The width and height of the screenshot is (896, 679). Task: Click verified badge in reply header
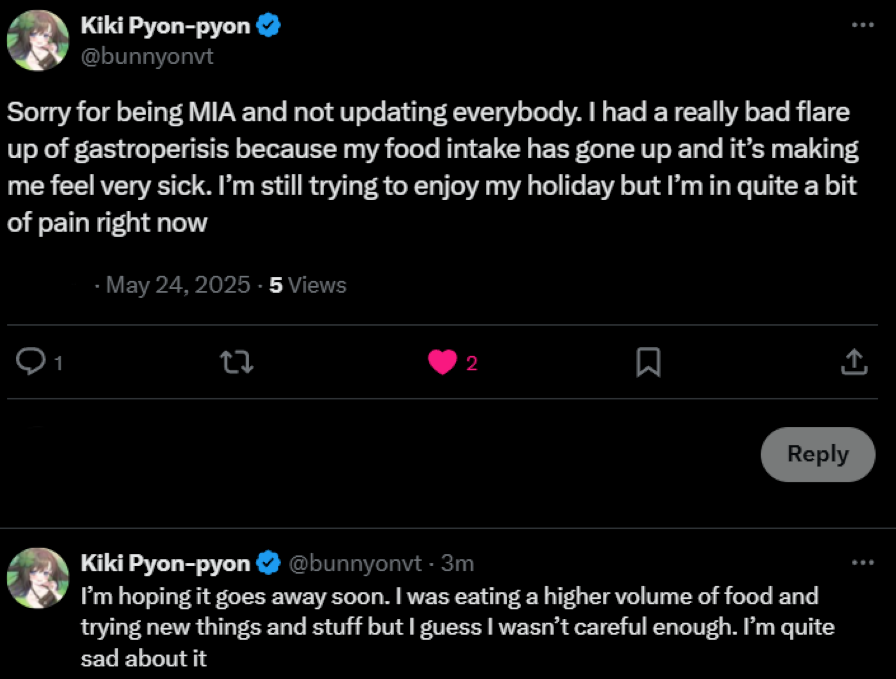pos(268,563)
